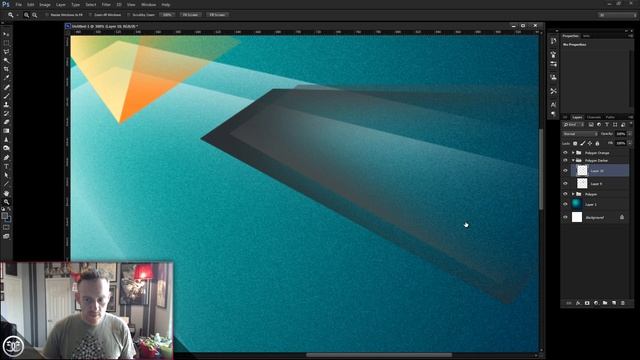Select the History Brush tool
Image resolution: width=640 pixels, height=360 pixels.
(6, 113)
